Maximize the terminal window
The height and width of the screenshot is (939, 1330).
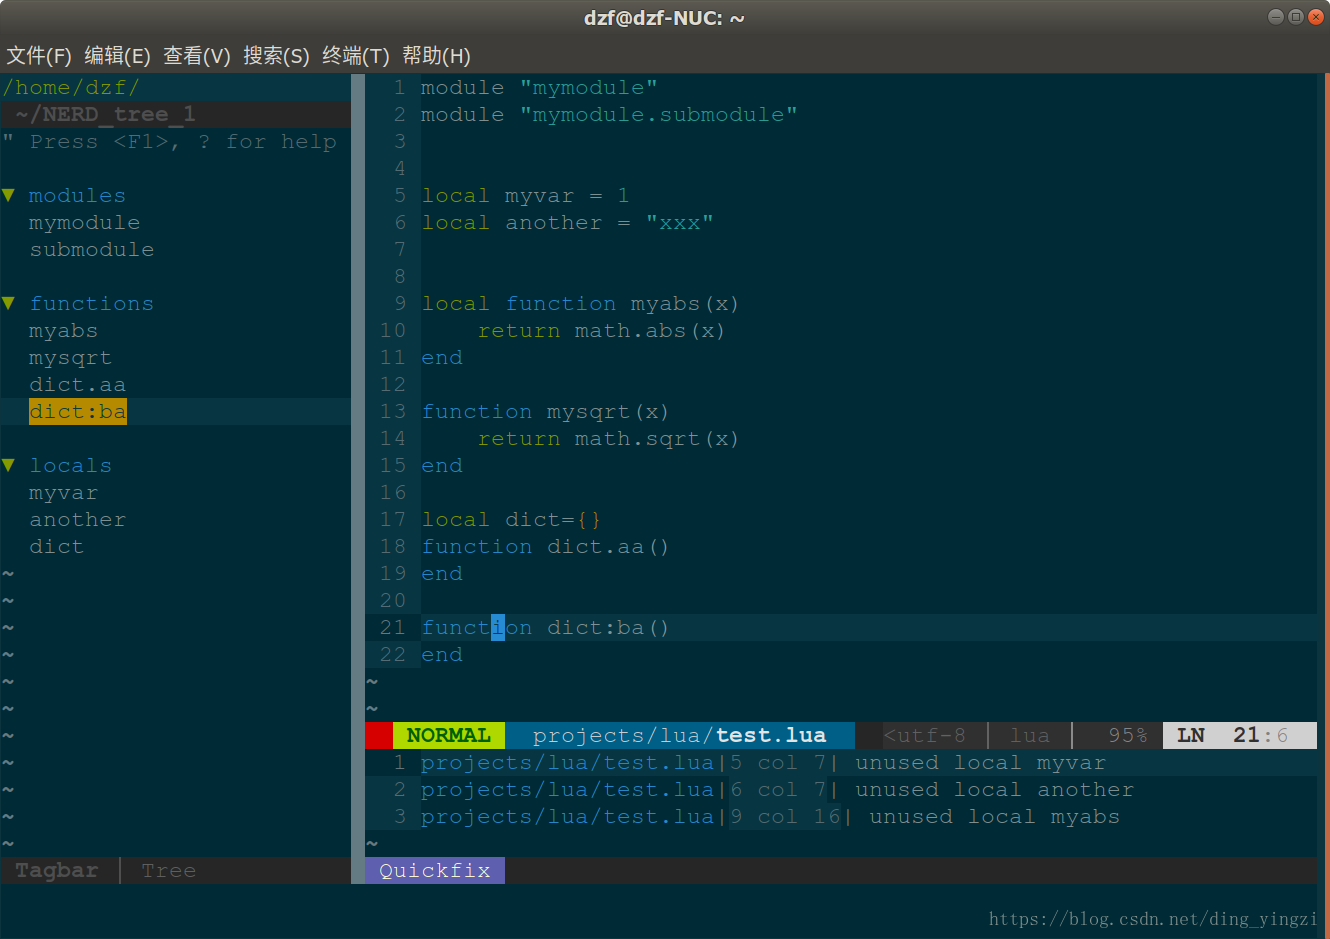pos(1296,17)
